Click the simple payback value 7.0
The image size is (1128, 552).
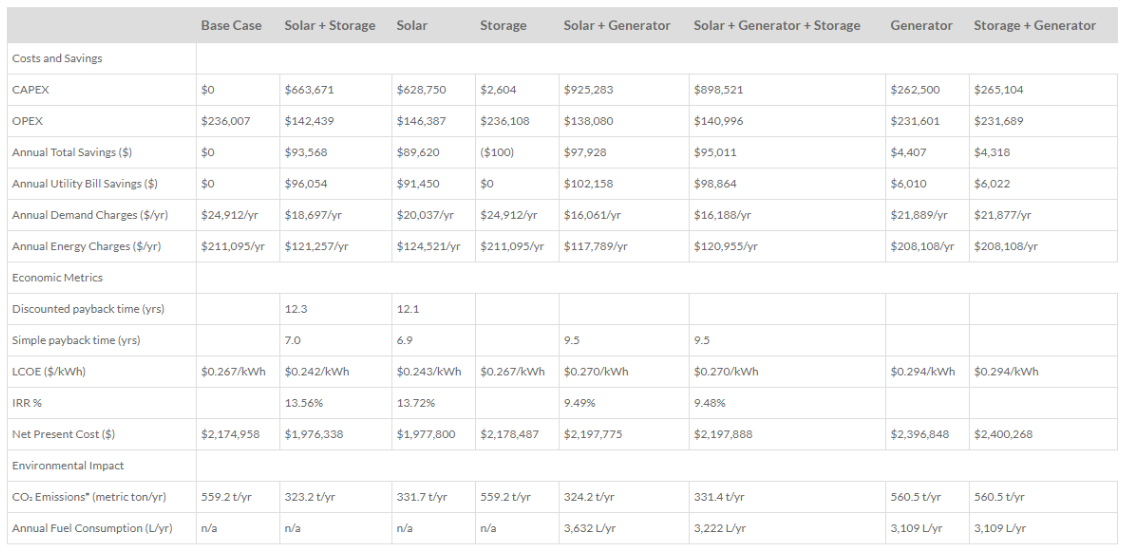(292, 340)
